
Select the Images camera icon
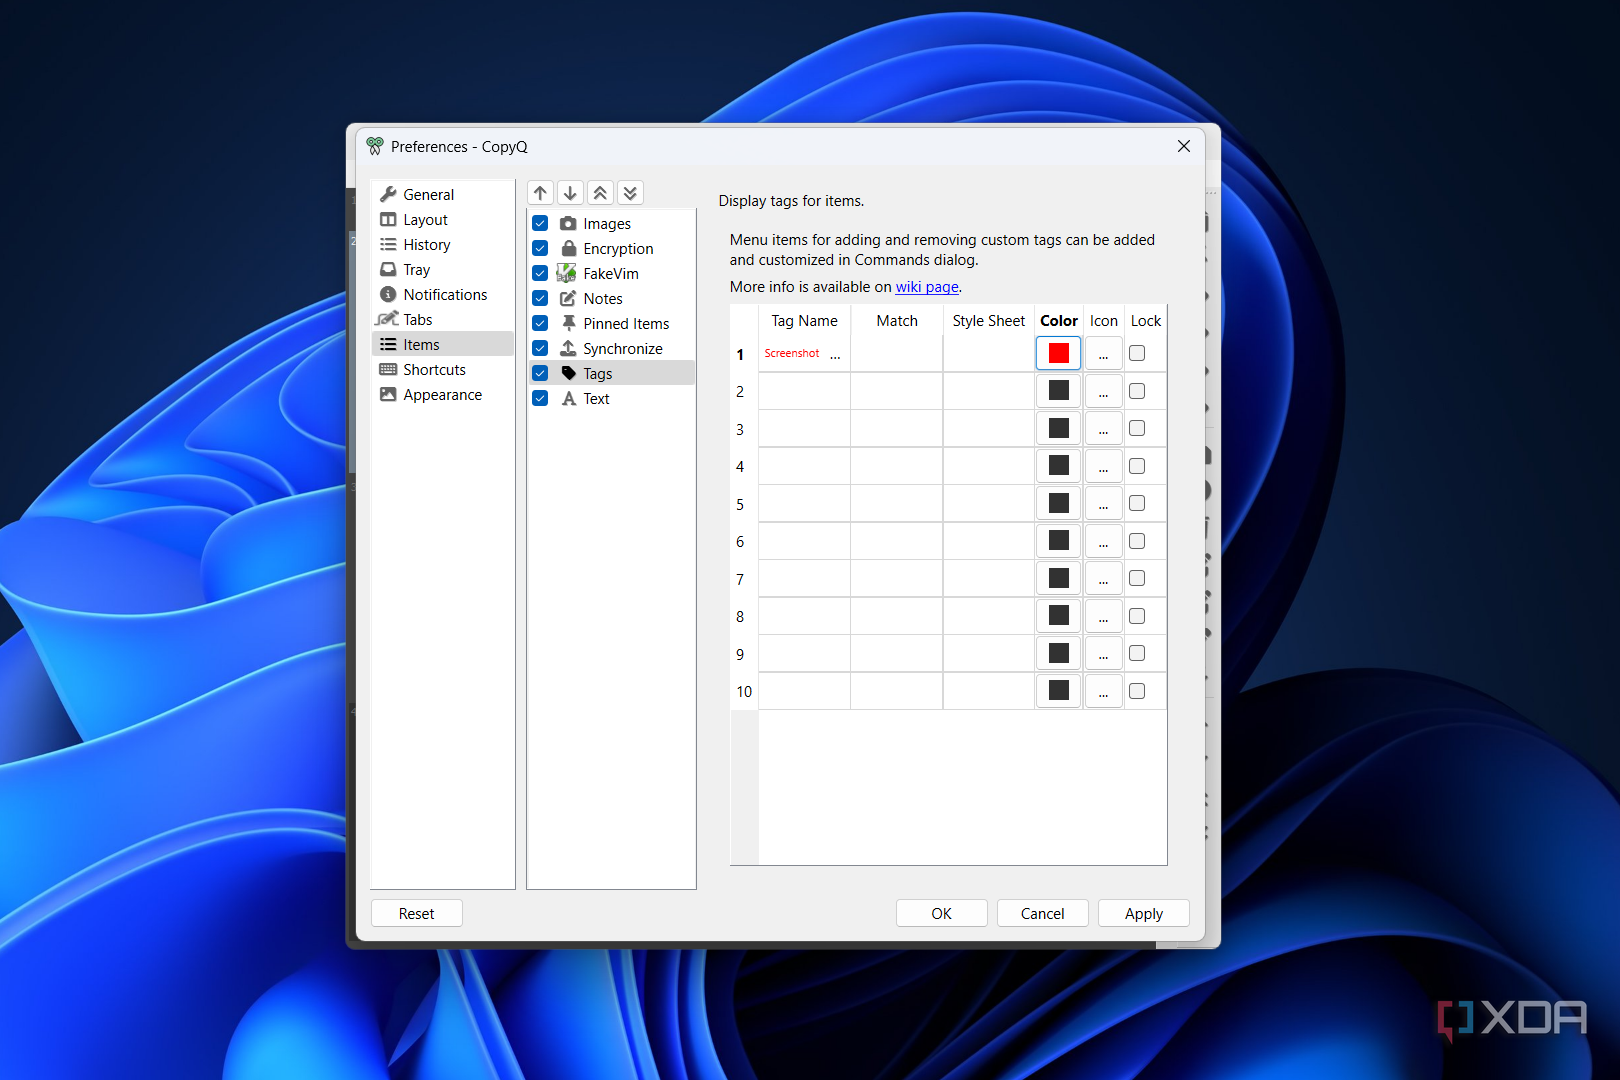tap(568, 223)
